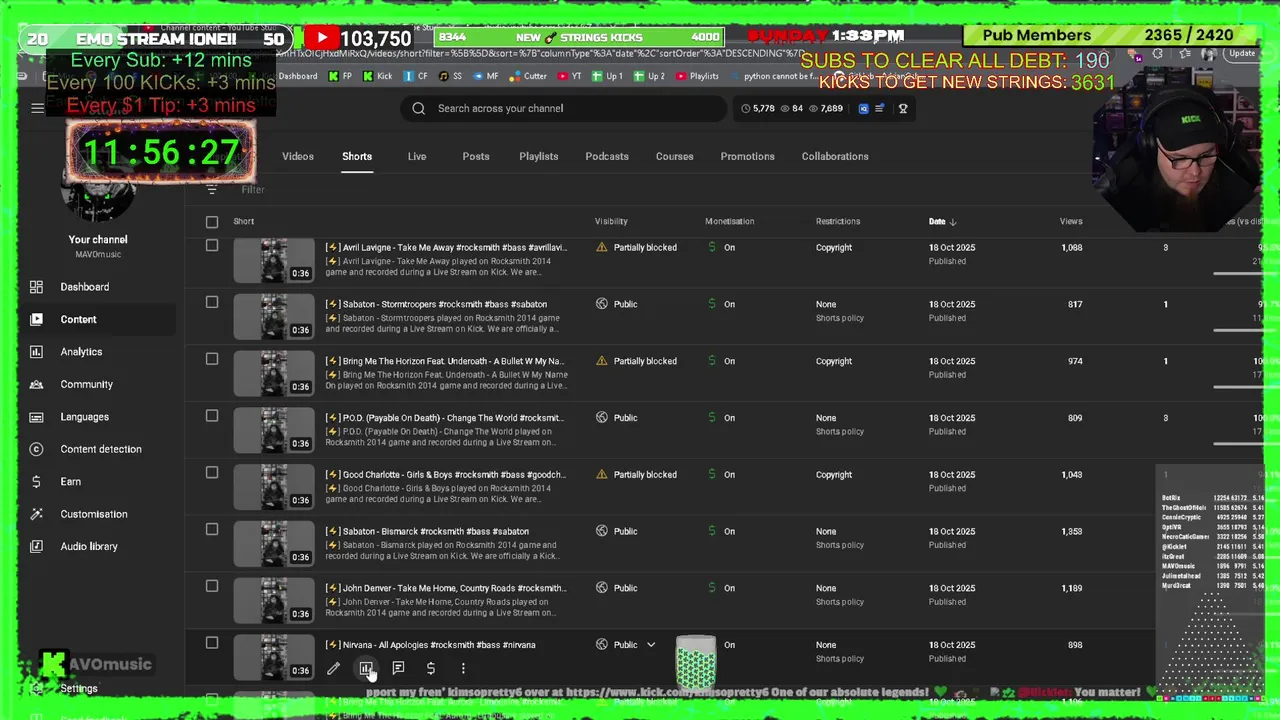This screenshot has width=1280, height=720.
Task: Open Sabaton Bismarck short thumbnail
Action: coord(273,544)
